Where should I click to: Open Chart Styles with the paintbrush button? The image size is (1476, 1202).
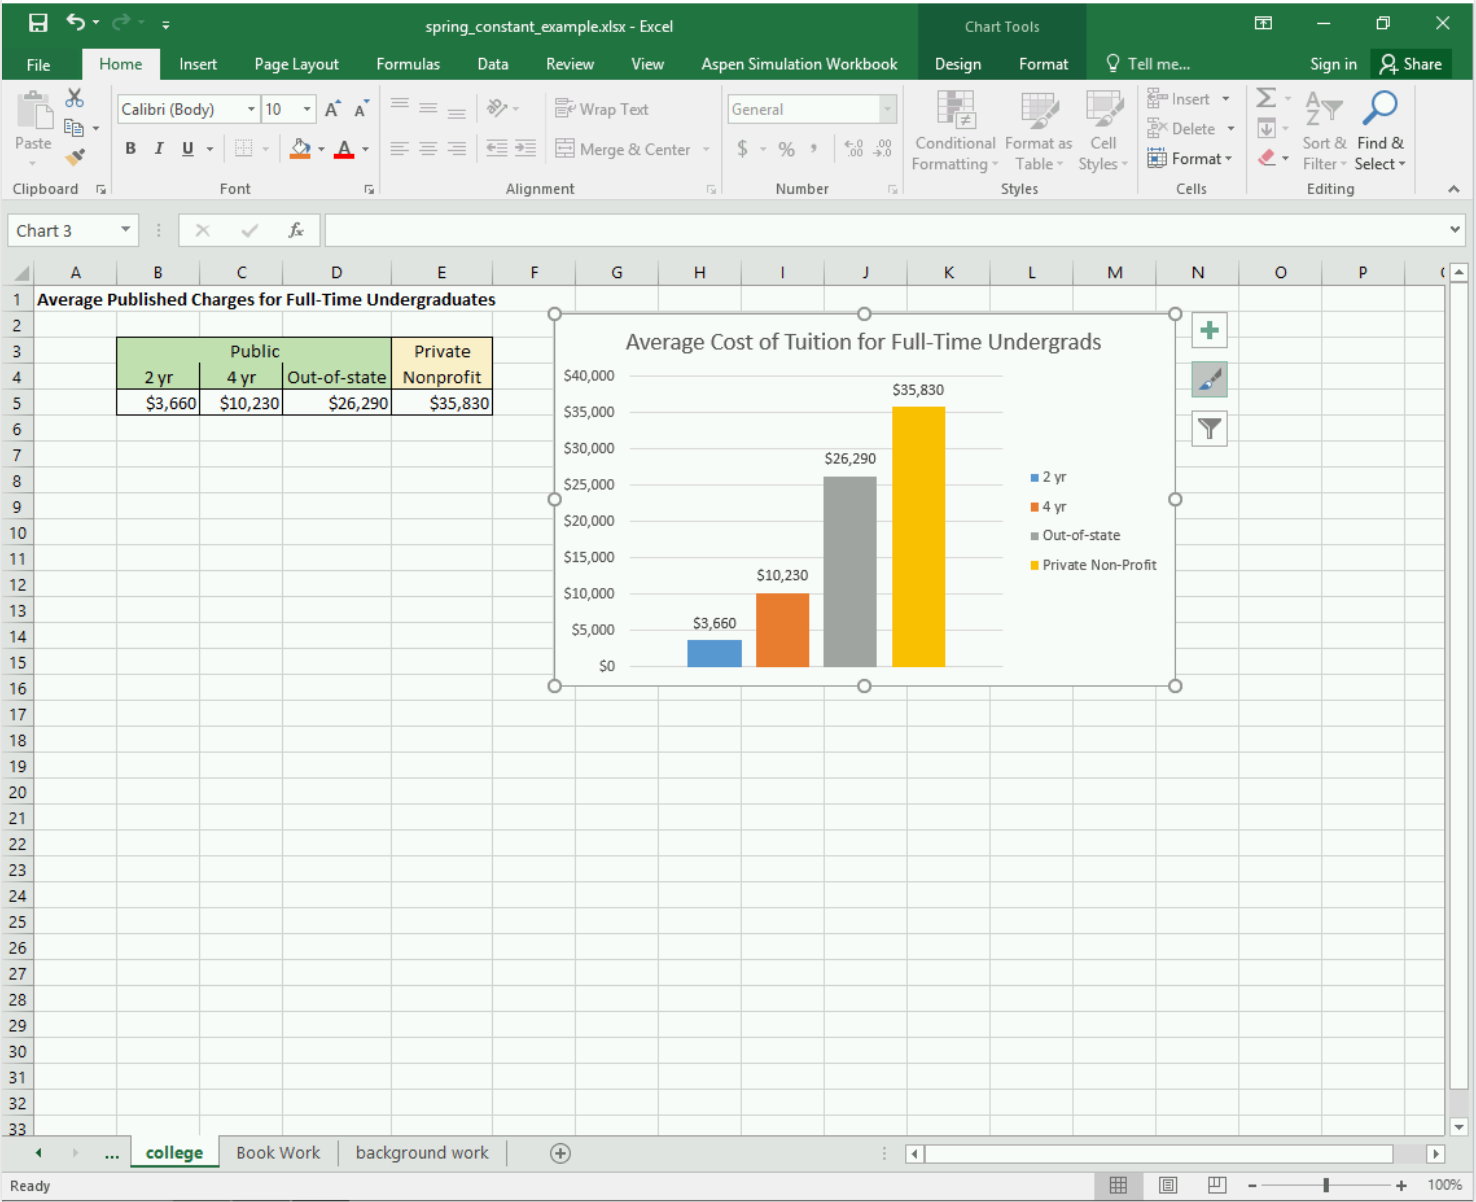pos(1209,380)
